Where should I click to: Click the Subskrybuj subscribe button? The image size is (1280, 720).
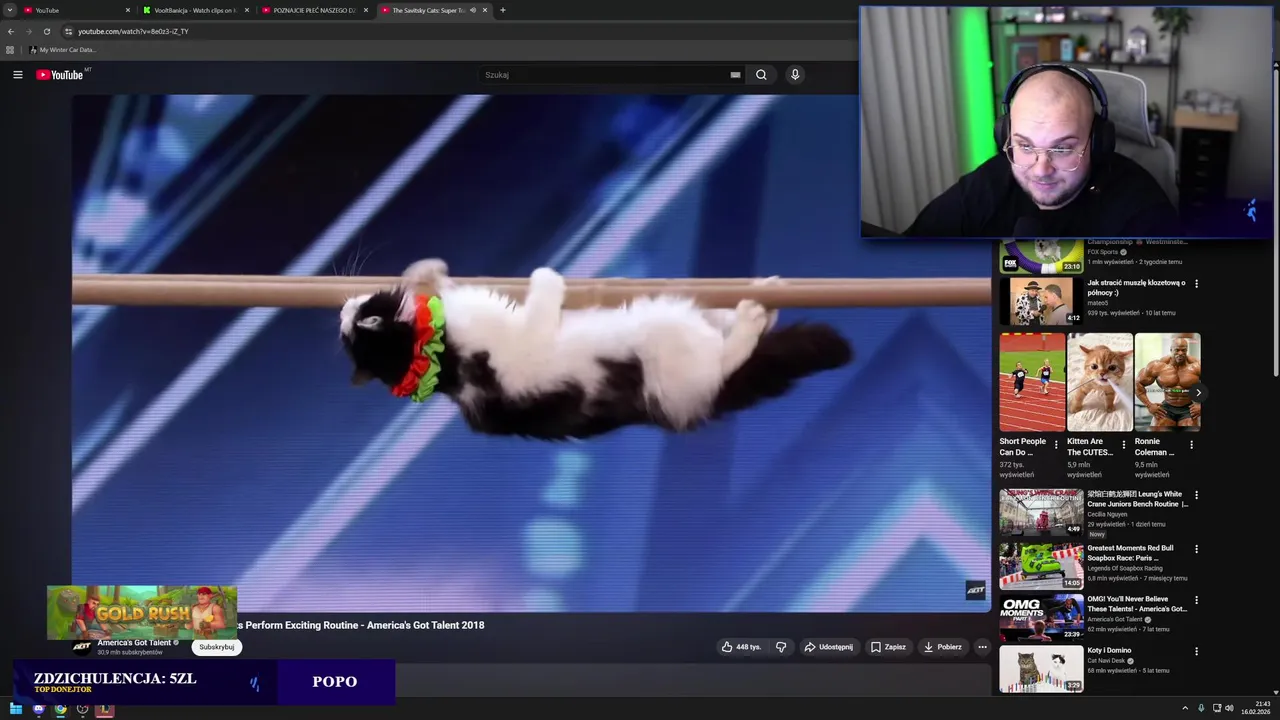(x=217, y=647)
